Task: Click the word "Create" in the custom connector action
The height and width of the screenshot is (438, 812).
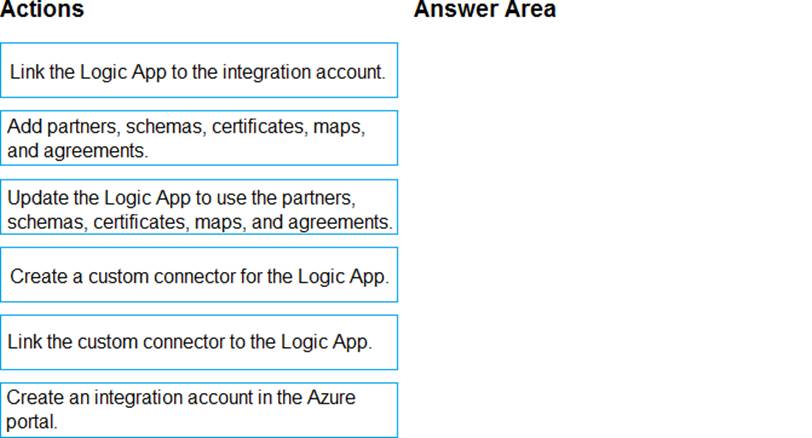Action: coord(38,276)
